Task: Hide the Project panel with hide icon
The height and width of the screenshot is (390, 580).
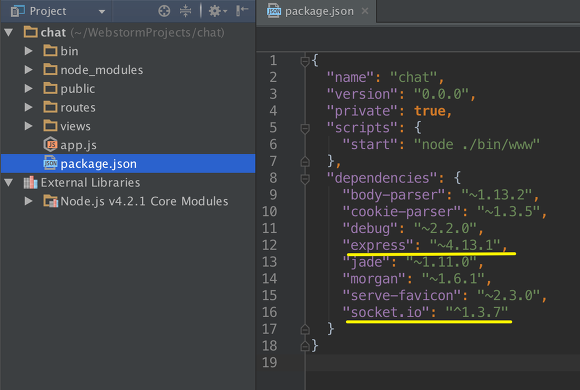Action: (x=242, y=11)
